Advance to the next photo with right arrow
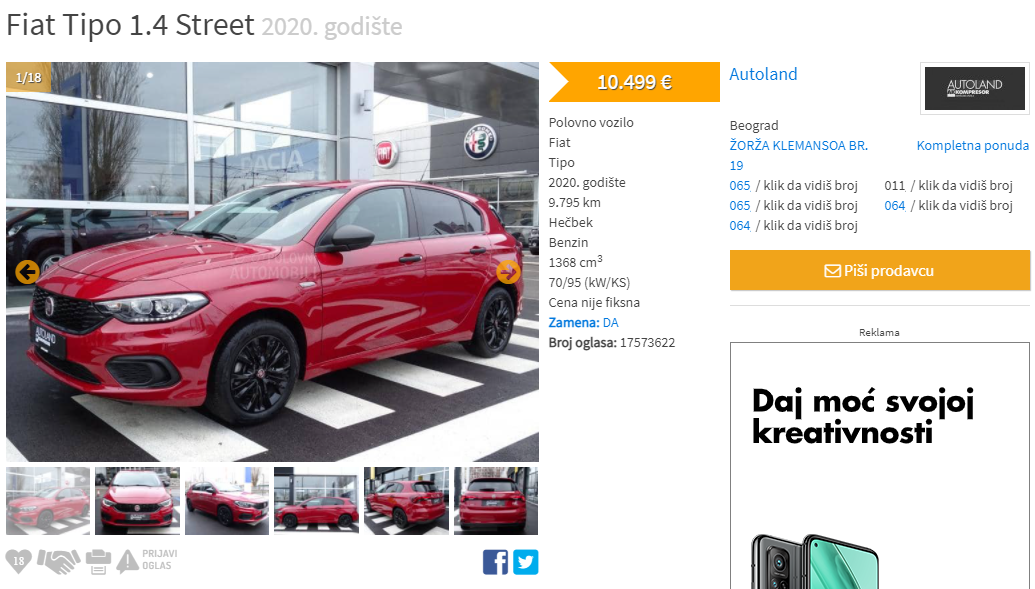The width and height of the screenshot is (1035, 589). pos(508,272)
